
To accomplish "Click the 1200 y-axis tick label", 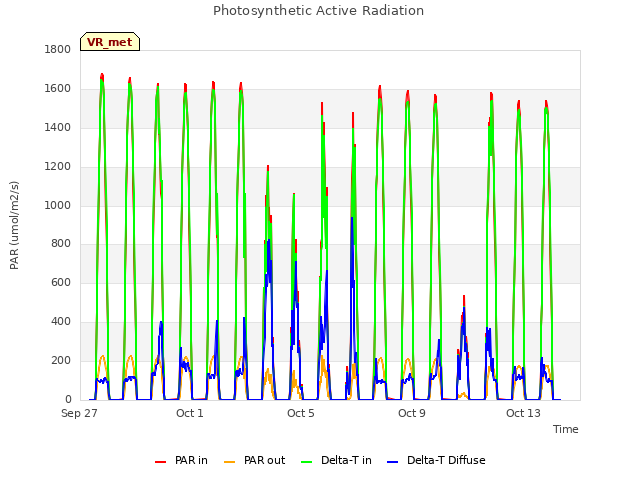I will 58,167.
